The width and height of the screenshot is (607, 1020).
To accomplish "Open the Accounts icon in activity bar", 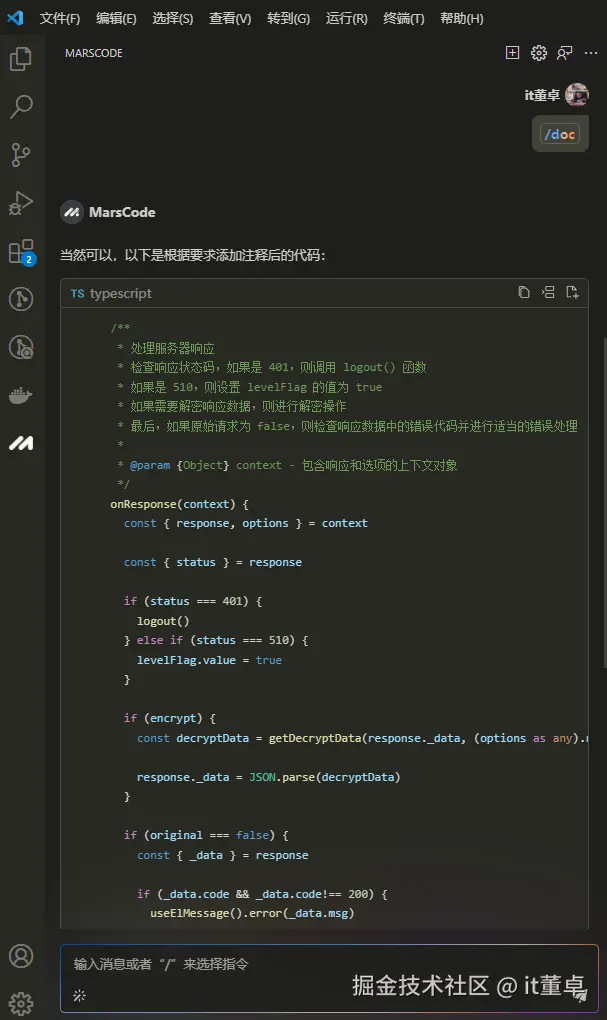I will (21, 956).
